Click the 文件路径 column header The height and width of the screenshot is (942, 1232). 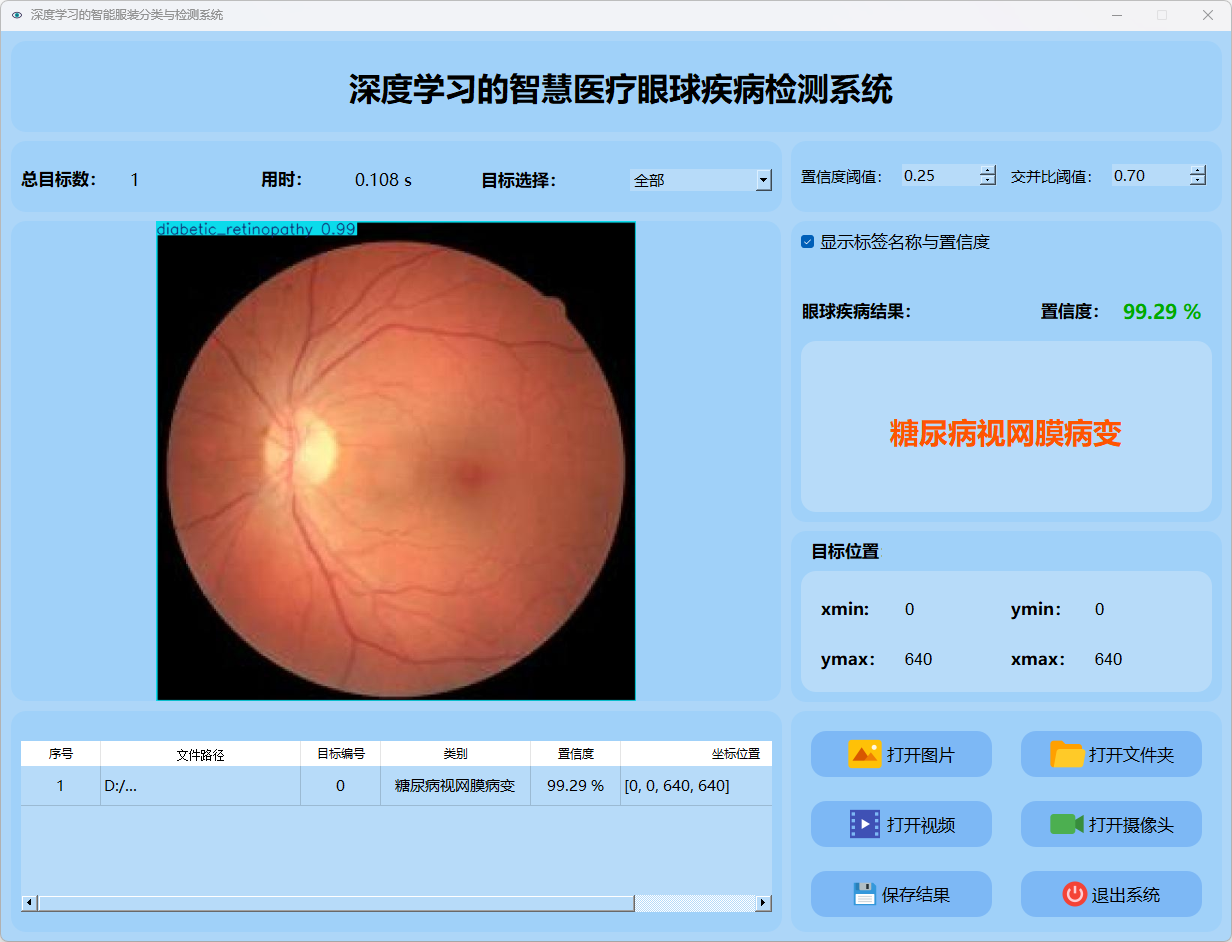coord(200,754)
